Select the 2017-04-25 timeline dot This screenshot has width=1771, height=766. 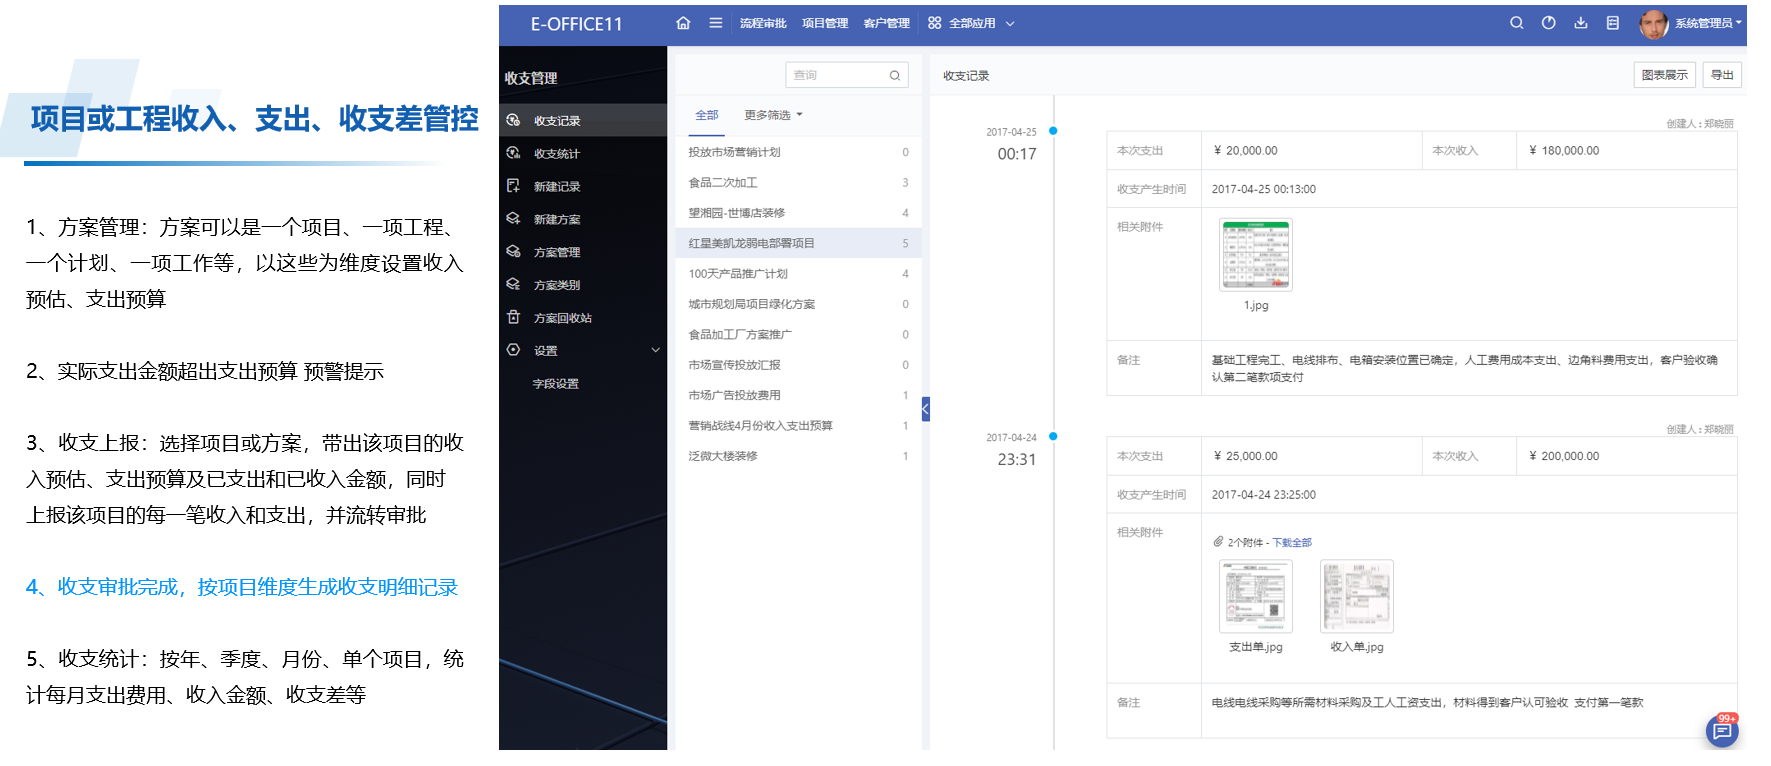[x=1053, y=131]
